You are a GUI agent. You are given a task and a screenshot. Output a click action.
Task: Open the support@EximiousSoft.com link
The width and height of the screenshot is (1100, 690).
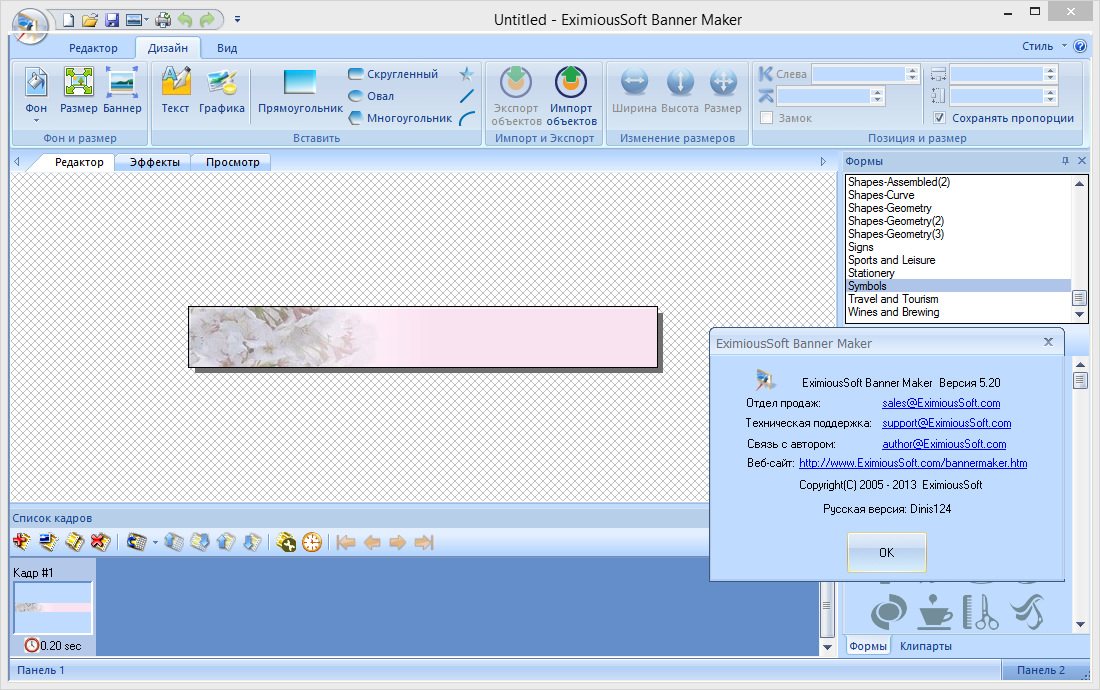click(946, 423)
